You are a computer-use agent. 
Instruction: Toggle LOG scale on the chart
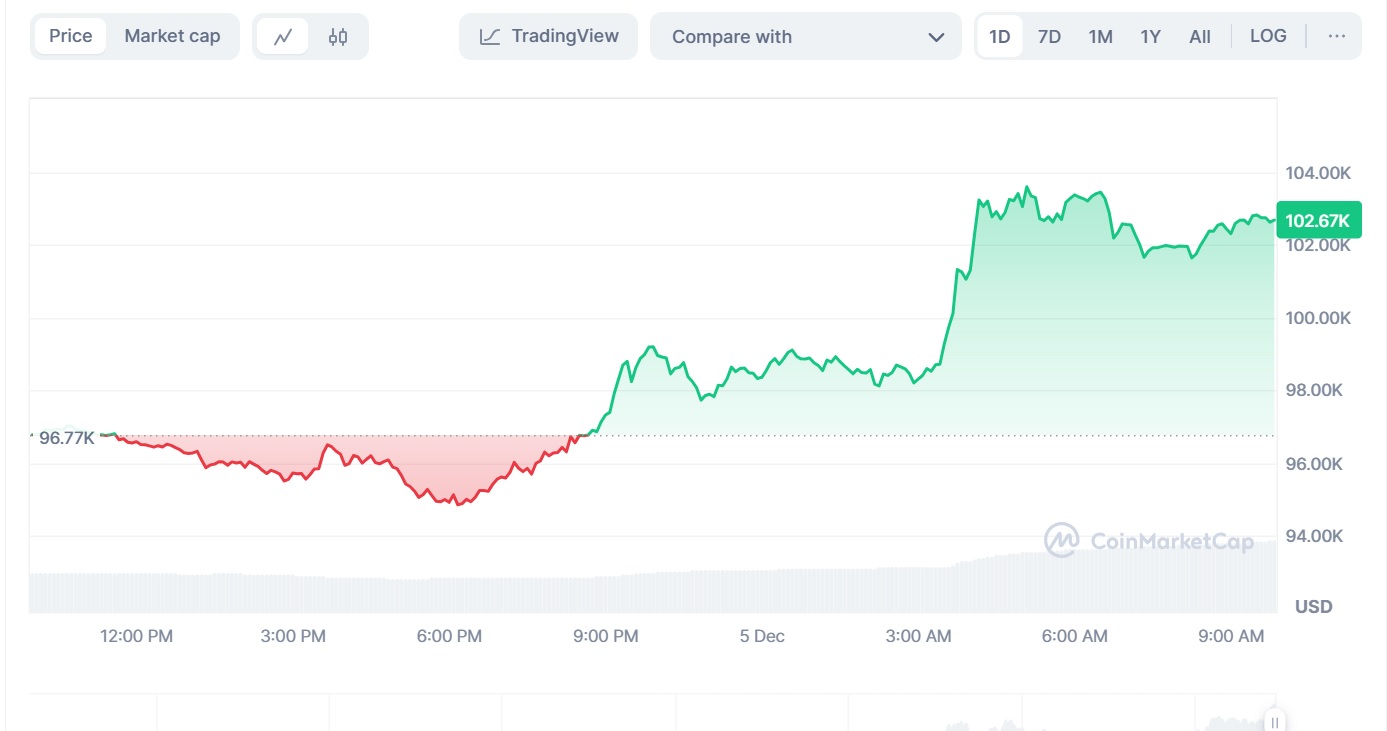point(1268,36)
